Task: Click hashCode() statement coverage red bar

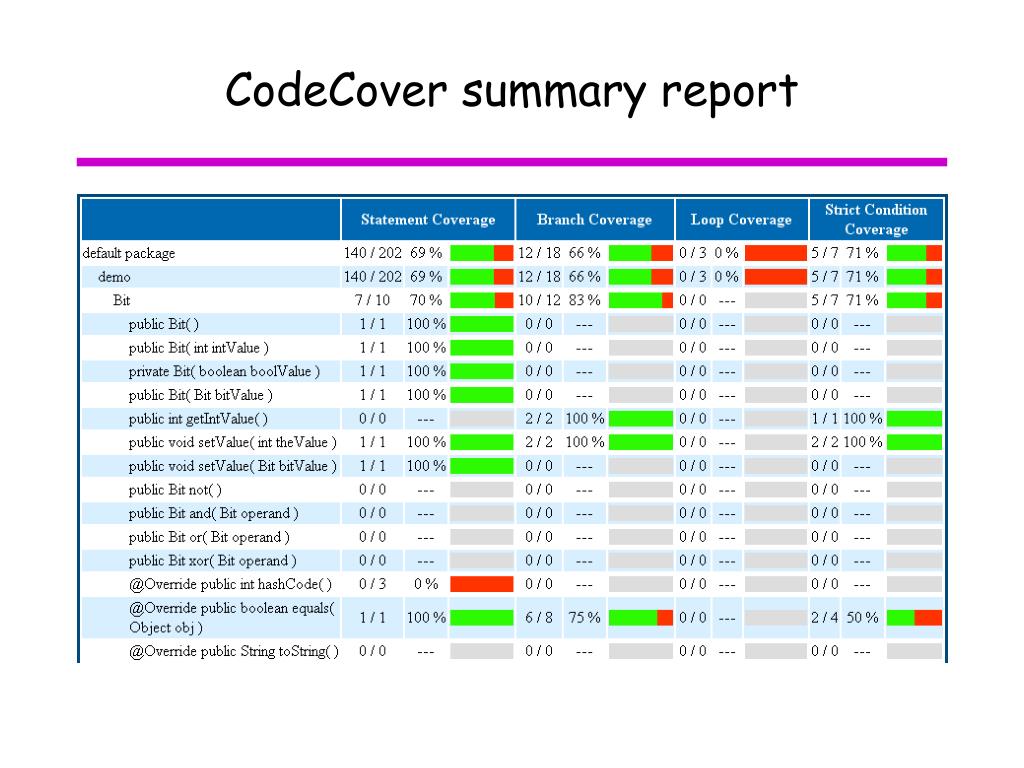Action: pyautogui.click(x=482, y=584)
